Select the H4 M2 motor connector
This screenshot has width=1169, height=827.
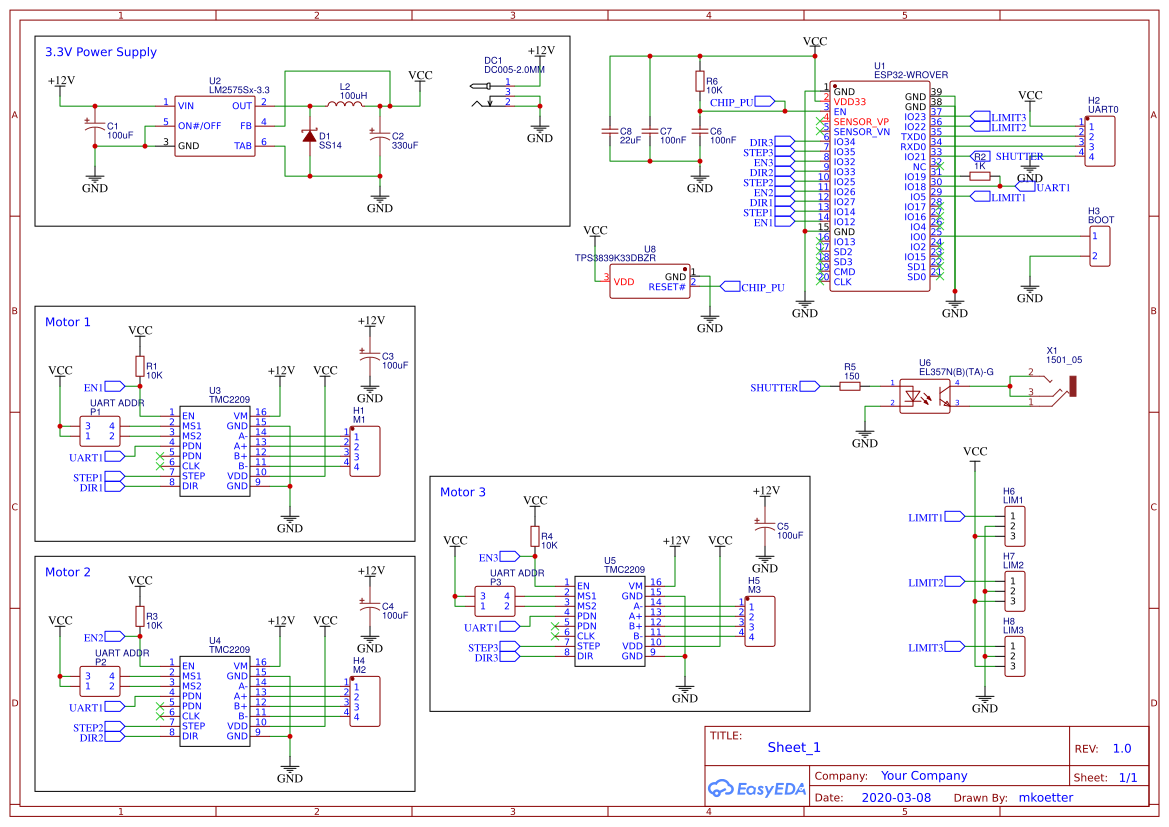pos(365,701)
